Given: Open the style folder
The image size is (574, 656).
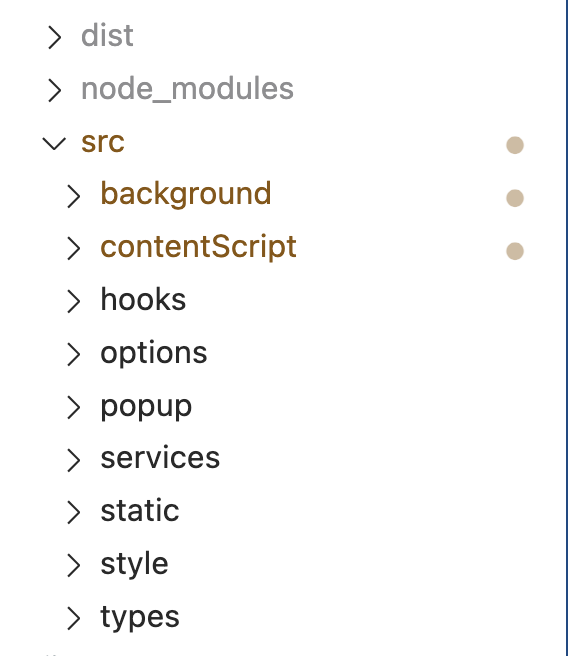Looking at the screenshot, I should [x=134, y=564].
